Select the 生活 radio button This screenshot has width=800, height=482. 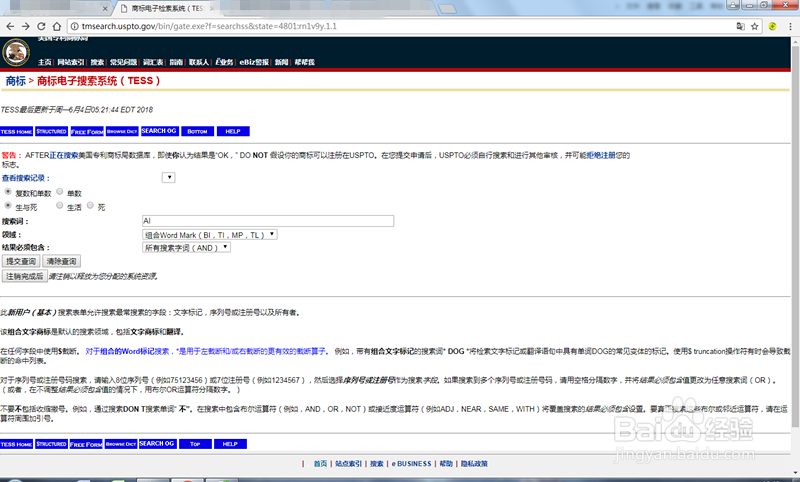[60, 206]
